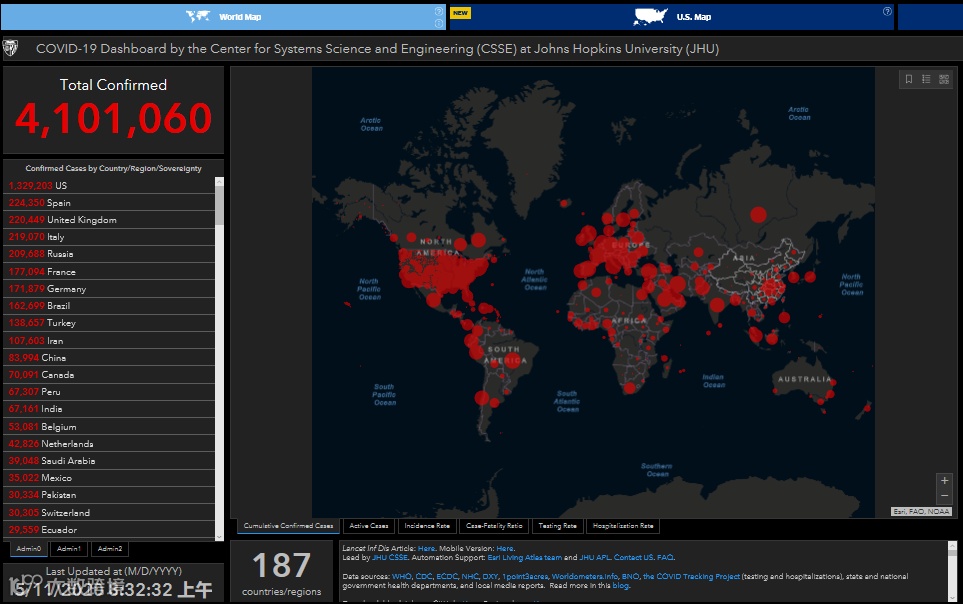Image resolution: width=963 pixels, height=604 pixels.
Task: Zoom in with the plus map button
Action: [945, 480]
